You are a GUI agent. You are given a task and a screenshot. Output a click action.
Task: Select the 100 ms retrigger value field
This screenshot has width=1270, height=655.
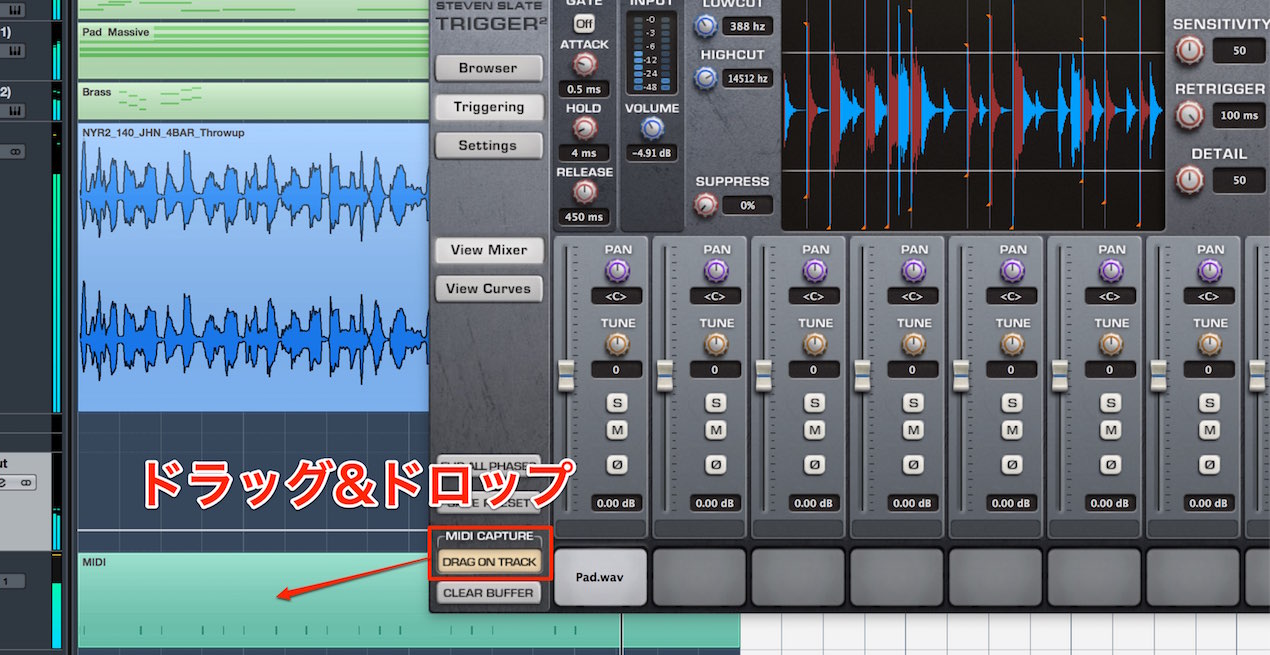(x=1240, y=115)
